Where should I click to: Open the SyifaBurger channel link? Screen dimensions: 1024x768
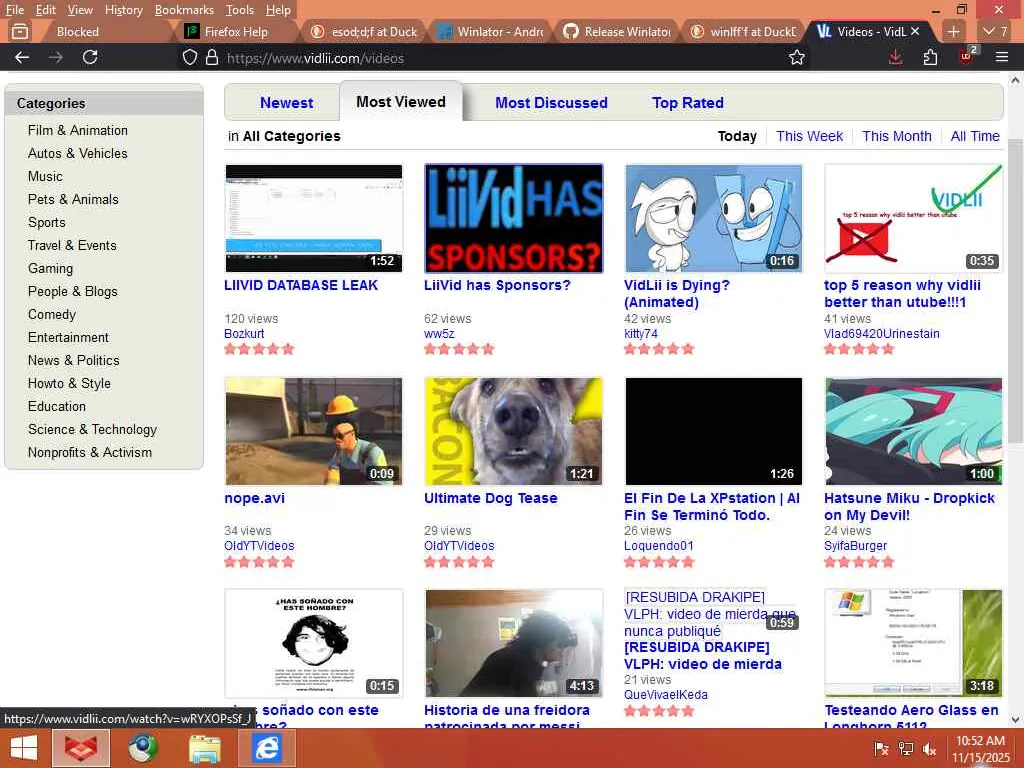856,545
